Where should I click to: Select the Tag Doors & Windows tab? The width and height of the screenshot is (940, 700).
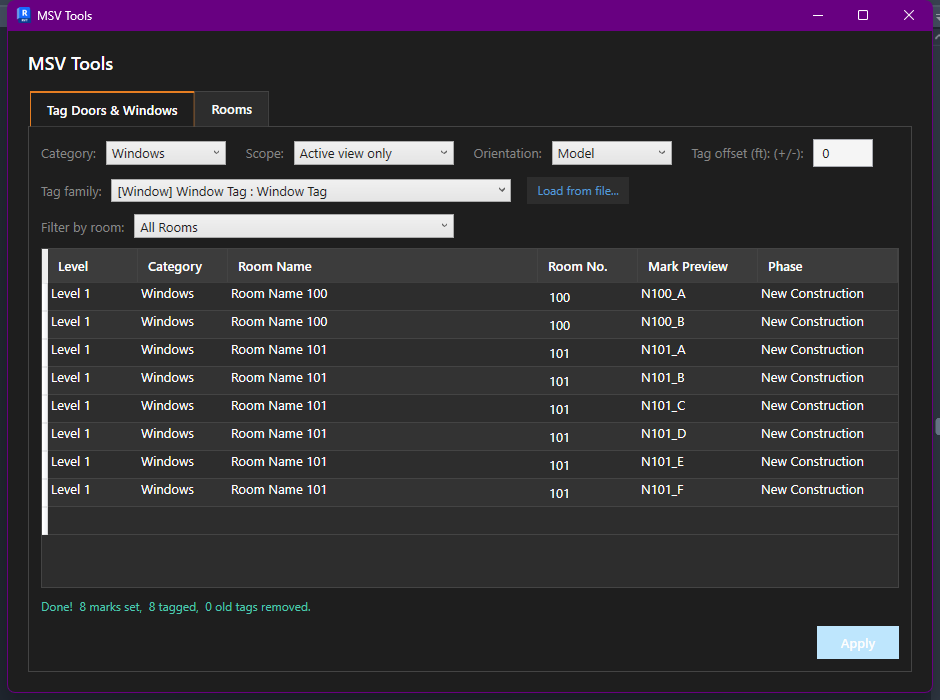pos(112,110)
